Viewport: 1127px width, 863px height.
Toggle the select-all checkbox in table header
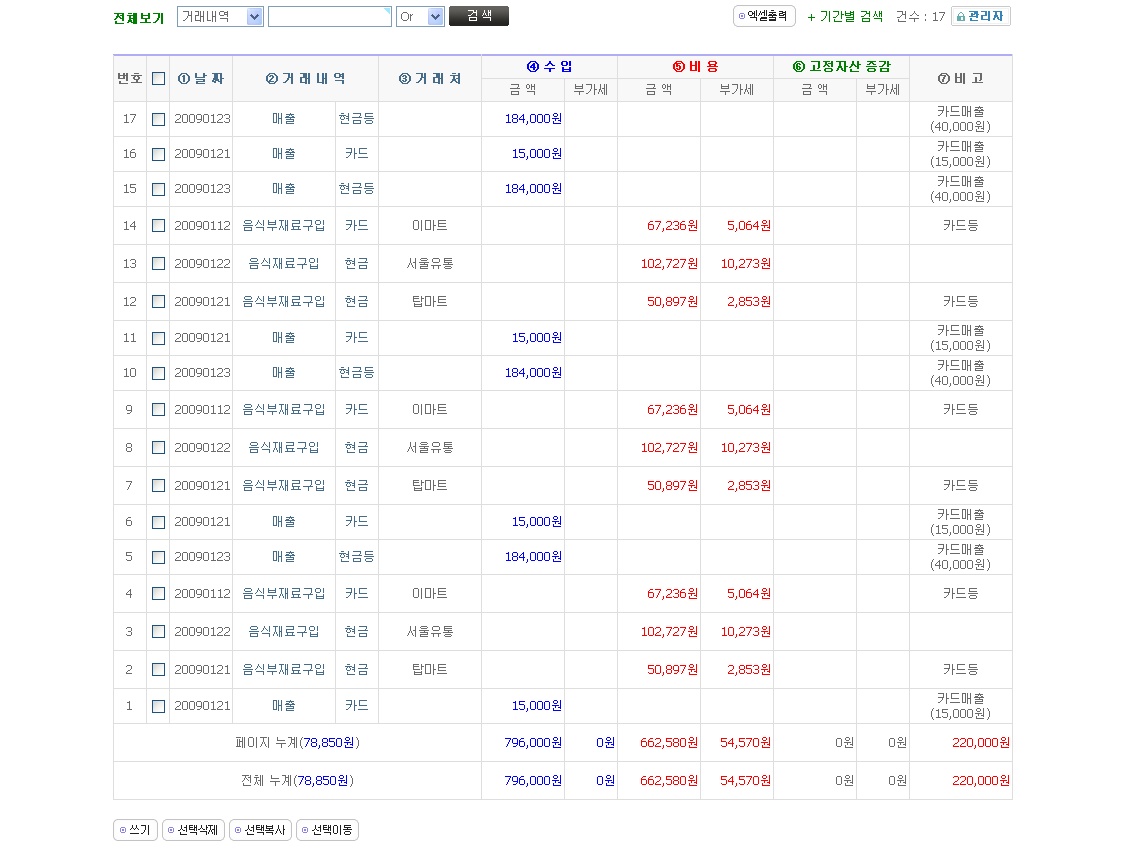pos(158,79)
